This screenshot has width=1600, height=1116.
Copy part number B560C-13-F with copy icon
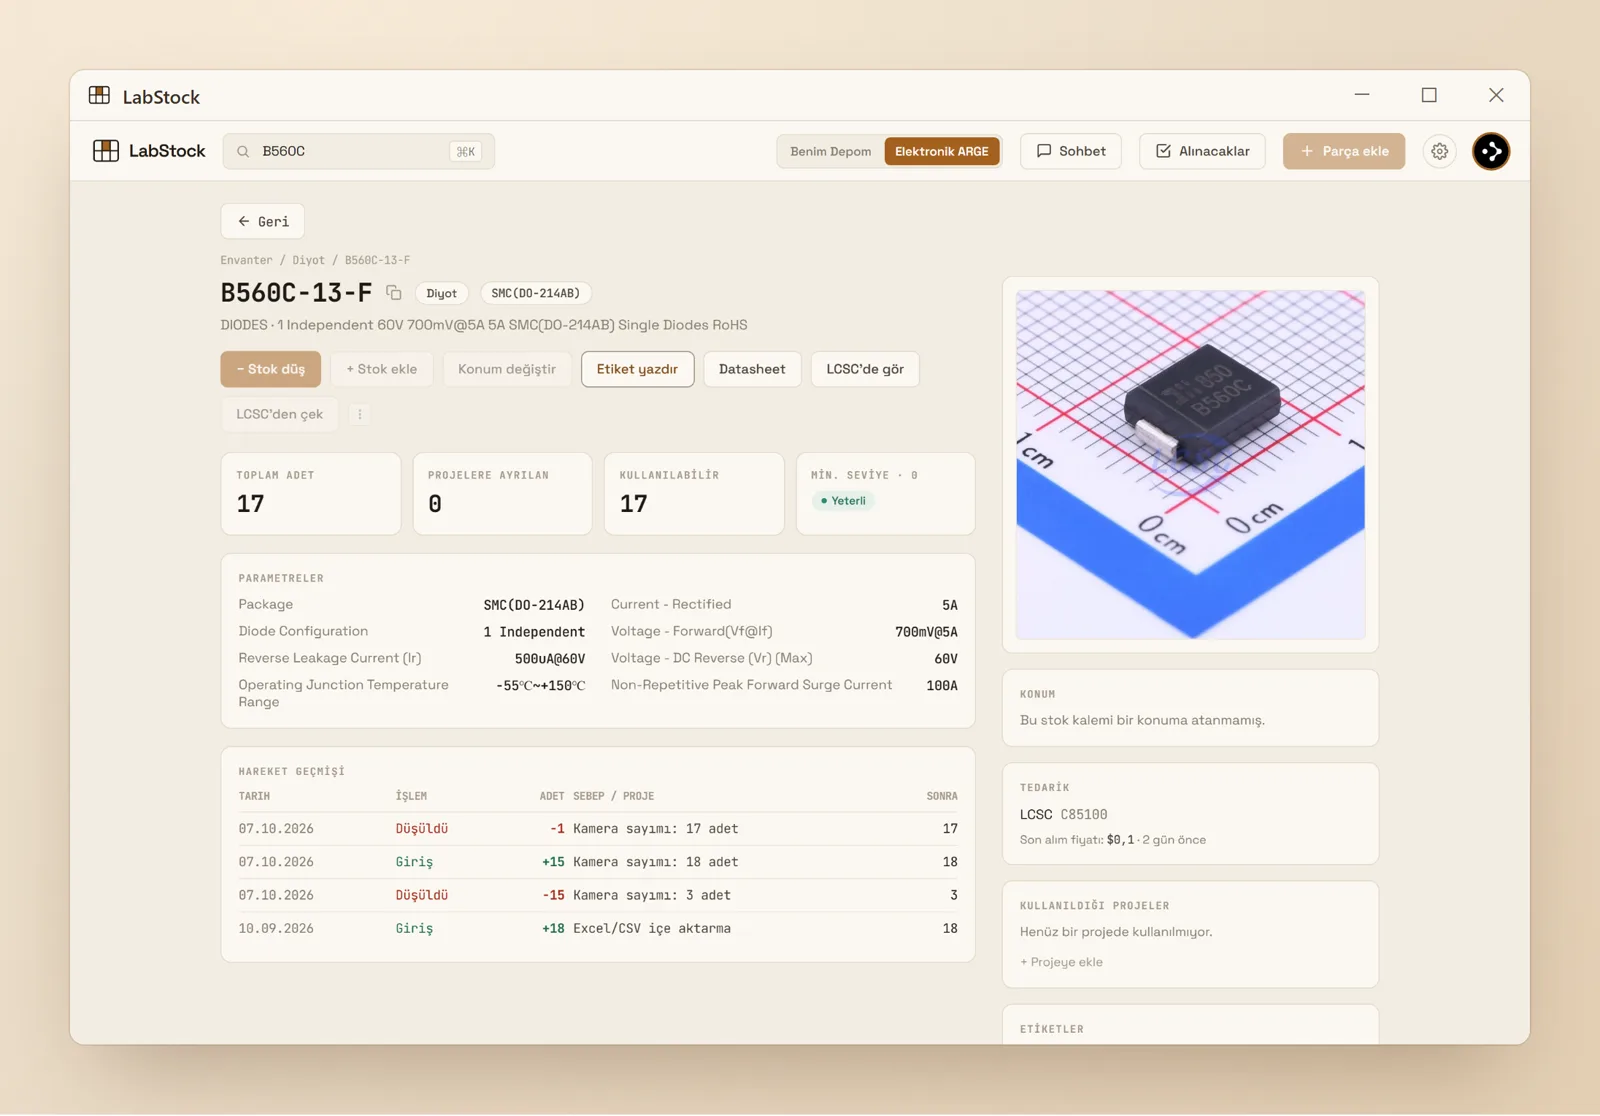click(x=394, y=293)
